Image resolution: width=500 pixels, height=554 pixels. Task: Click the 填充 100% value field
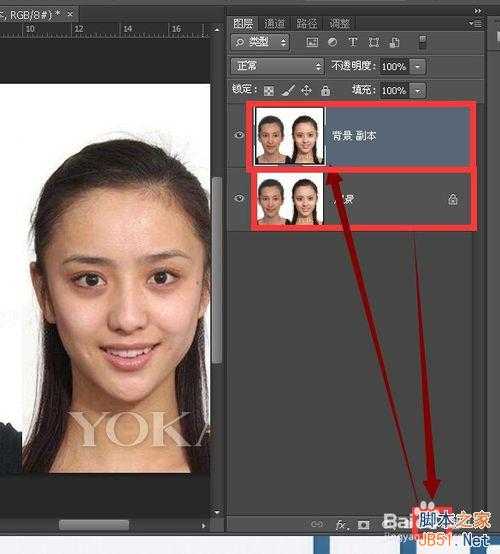pyautogui.click(x=395, y=91)
